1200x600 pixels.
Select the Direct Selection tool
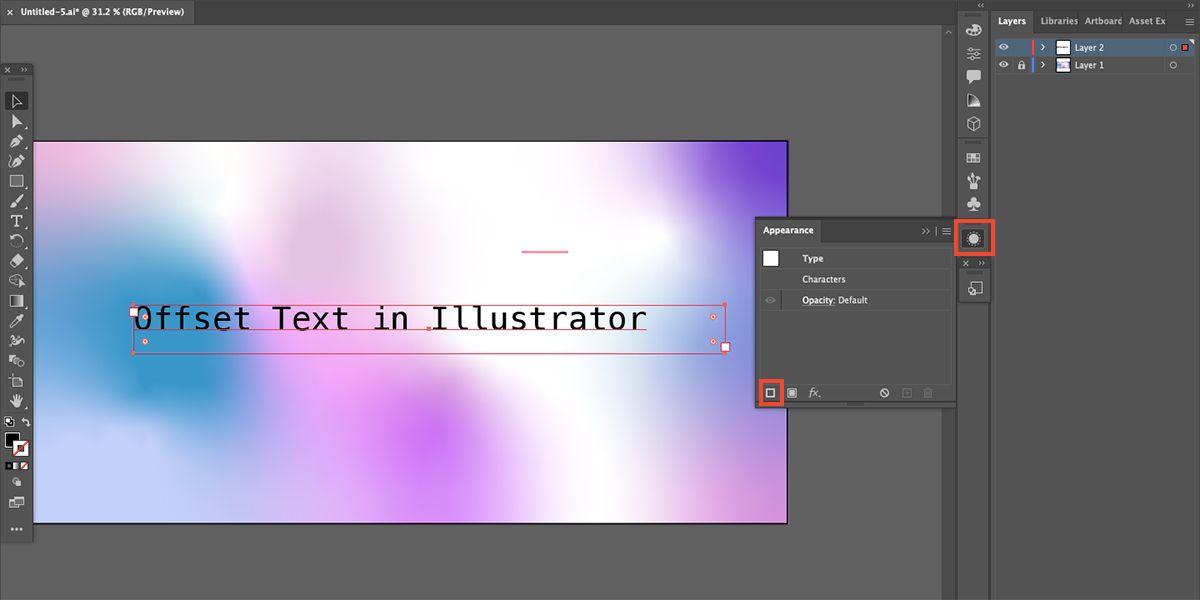[x=17, y=121]
